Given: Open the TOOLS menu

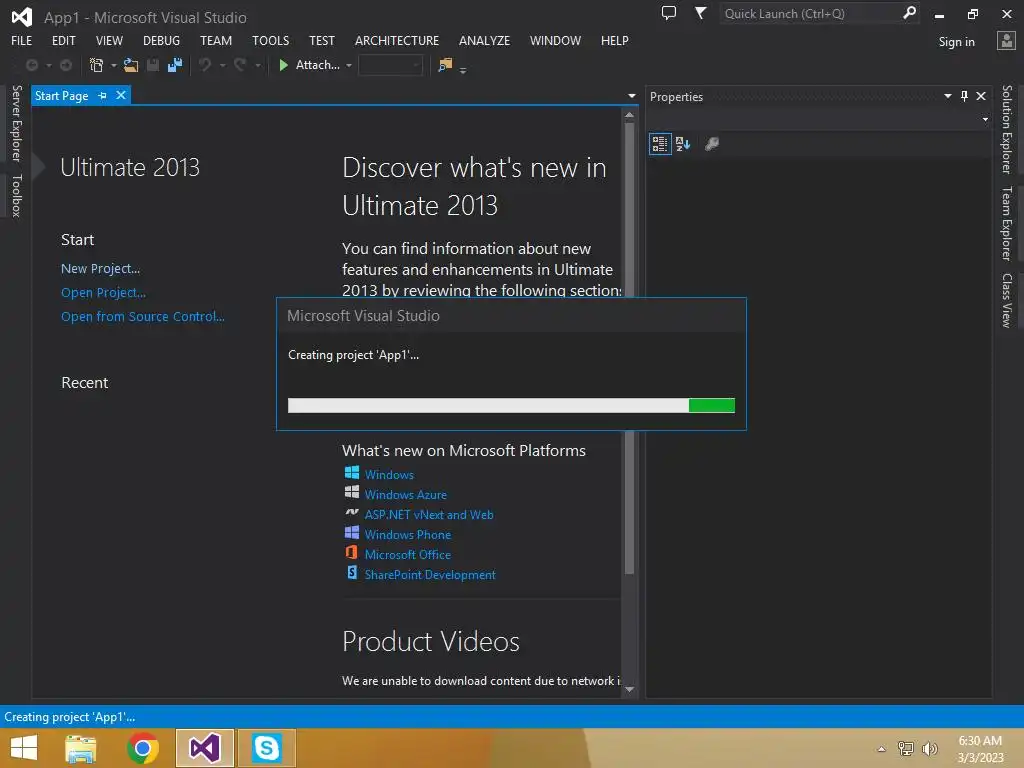Looking at the screenshot, I should click(270, 40).
